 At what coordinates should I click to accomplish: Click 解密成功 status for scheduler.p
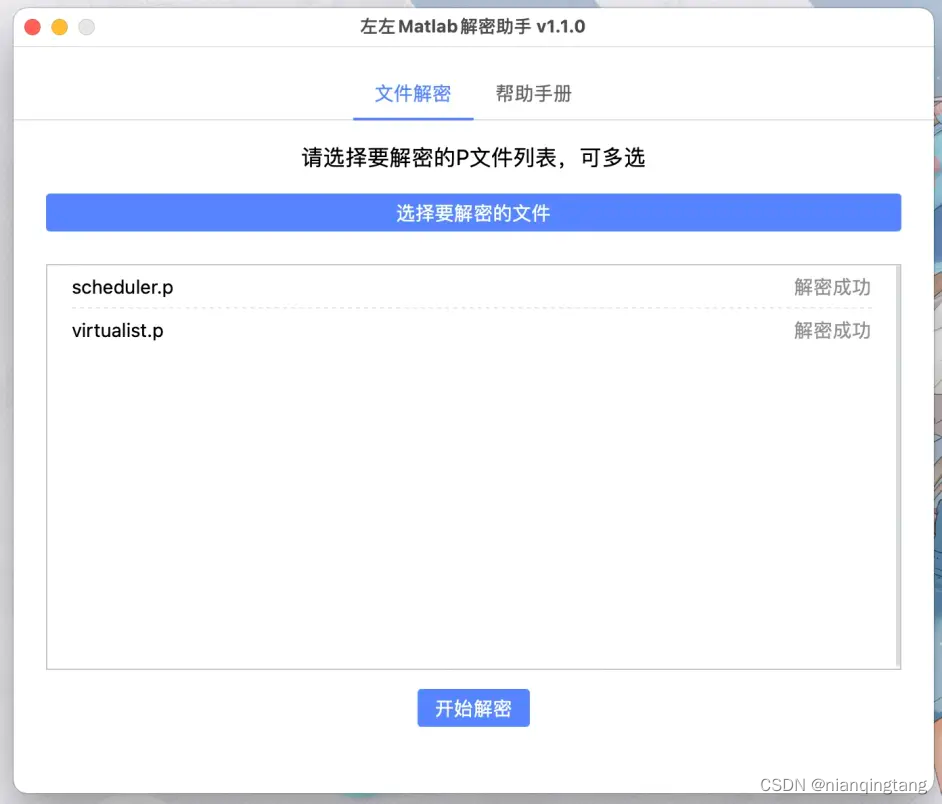point(832,287)
